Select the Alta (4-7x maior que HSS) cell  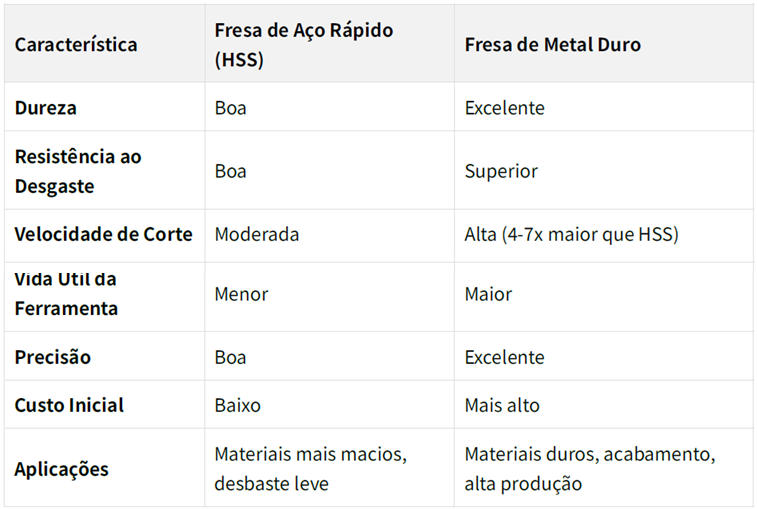tap(571, 235)
